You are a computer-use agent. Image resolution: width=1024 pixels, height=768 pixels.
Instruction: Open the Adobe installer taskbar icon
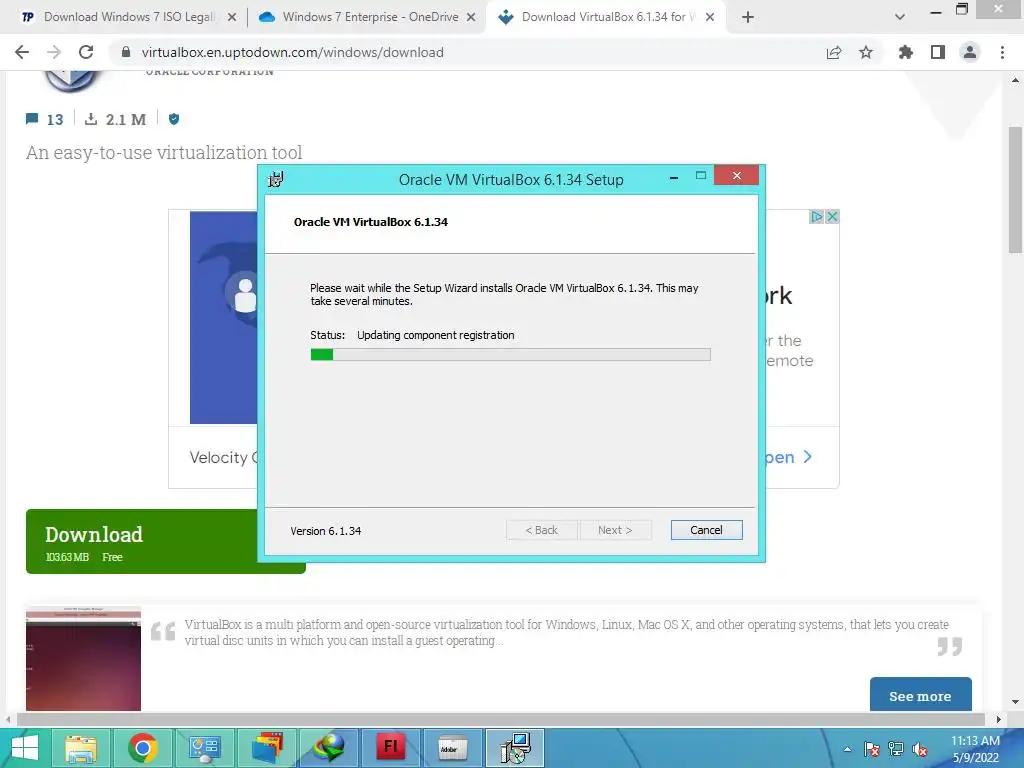click(x=452, y=748)
